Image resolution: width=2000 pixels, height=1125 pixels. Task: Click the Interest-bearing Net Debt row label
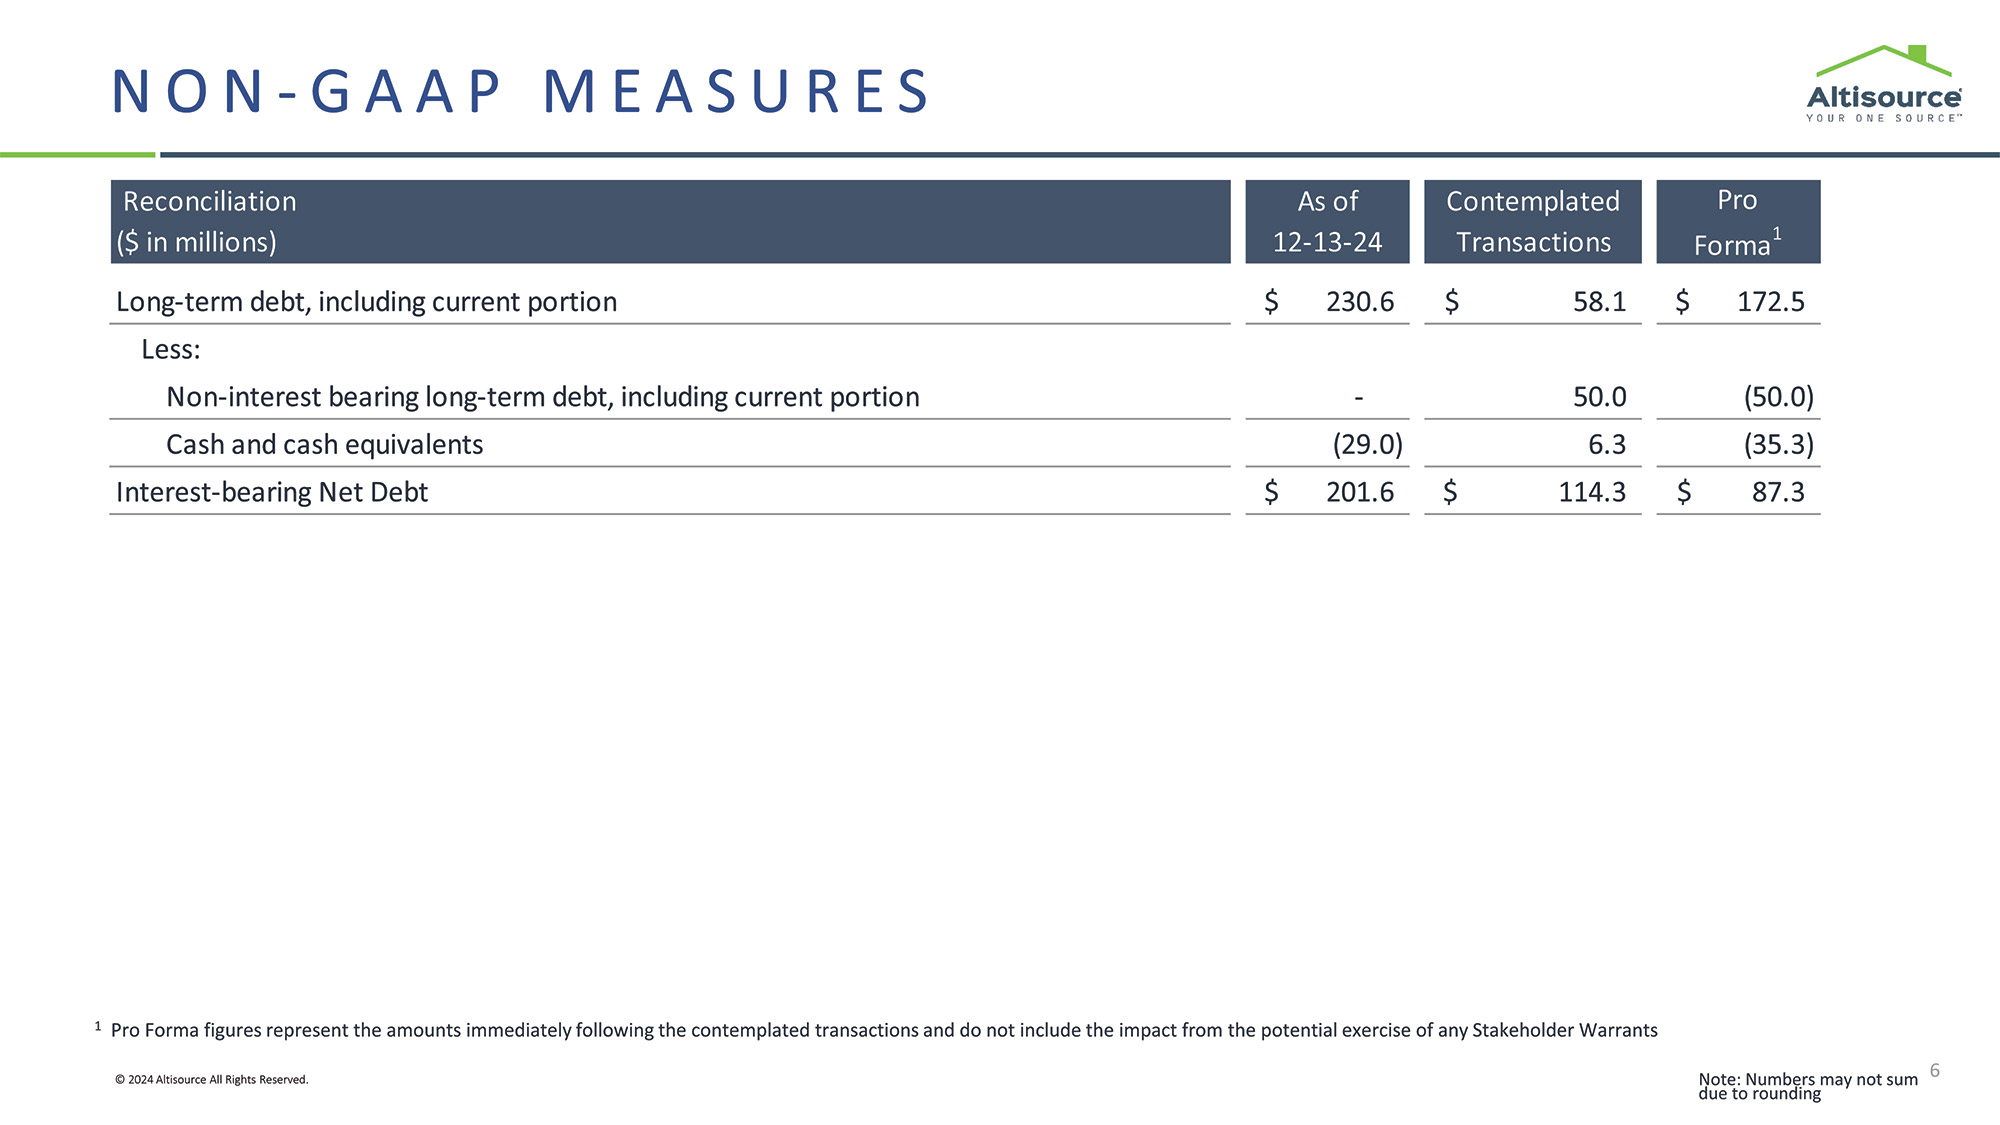pyautogui.click(x=272, y=492)
